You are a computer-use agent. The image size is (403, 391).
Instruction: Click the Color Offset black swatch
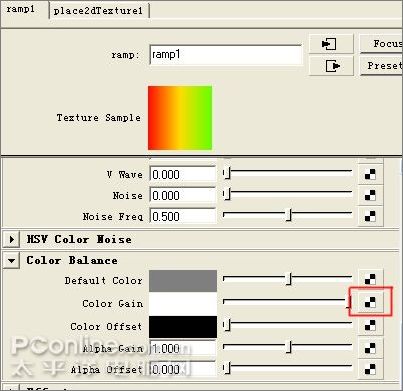(x=183, y=327)
